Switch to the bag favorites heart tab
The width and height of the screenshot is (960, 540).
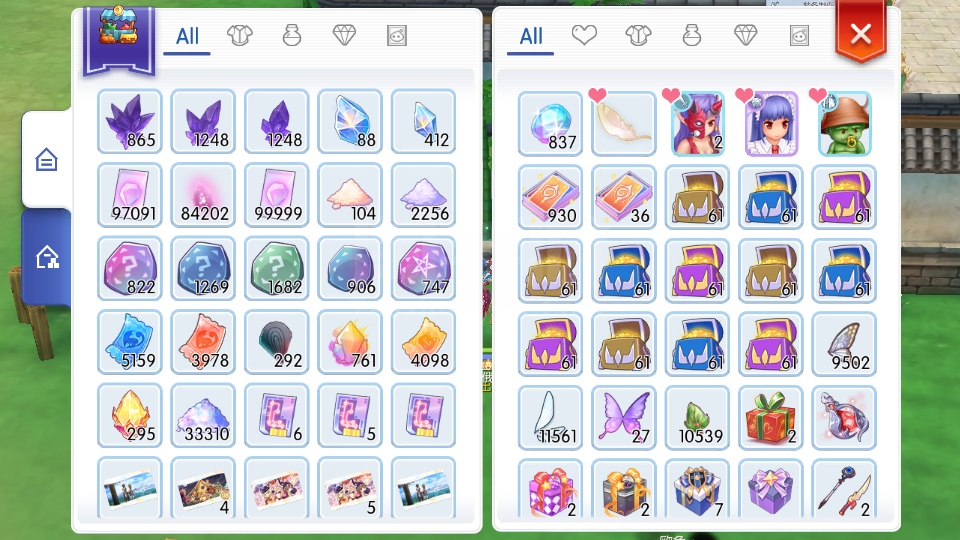click(x=584, y=36)
